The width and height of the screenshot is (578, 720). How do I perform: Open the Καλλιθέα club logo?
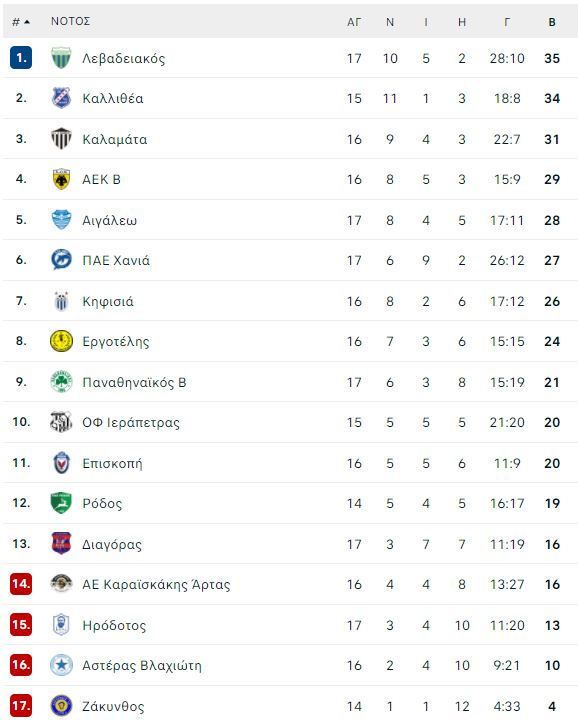pos(61,98)
